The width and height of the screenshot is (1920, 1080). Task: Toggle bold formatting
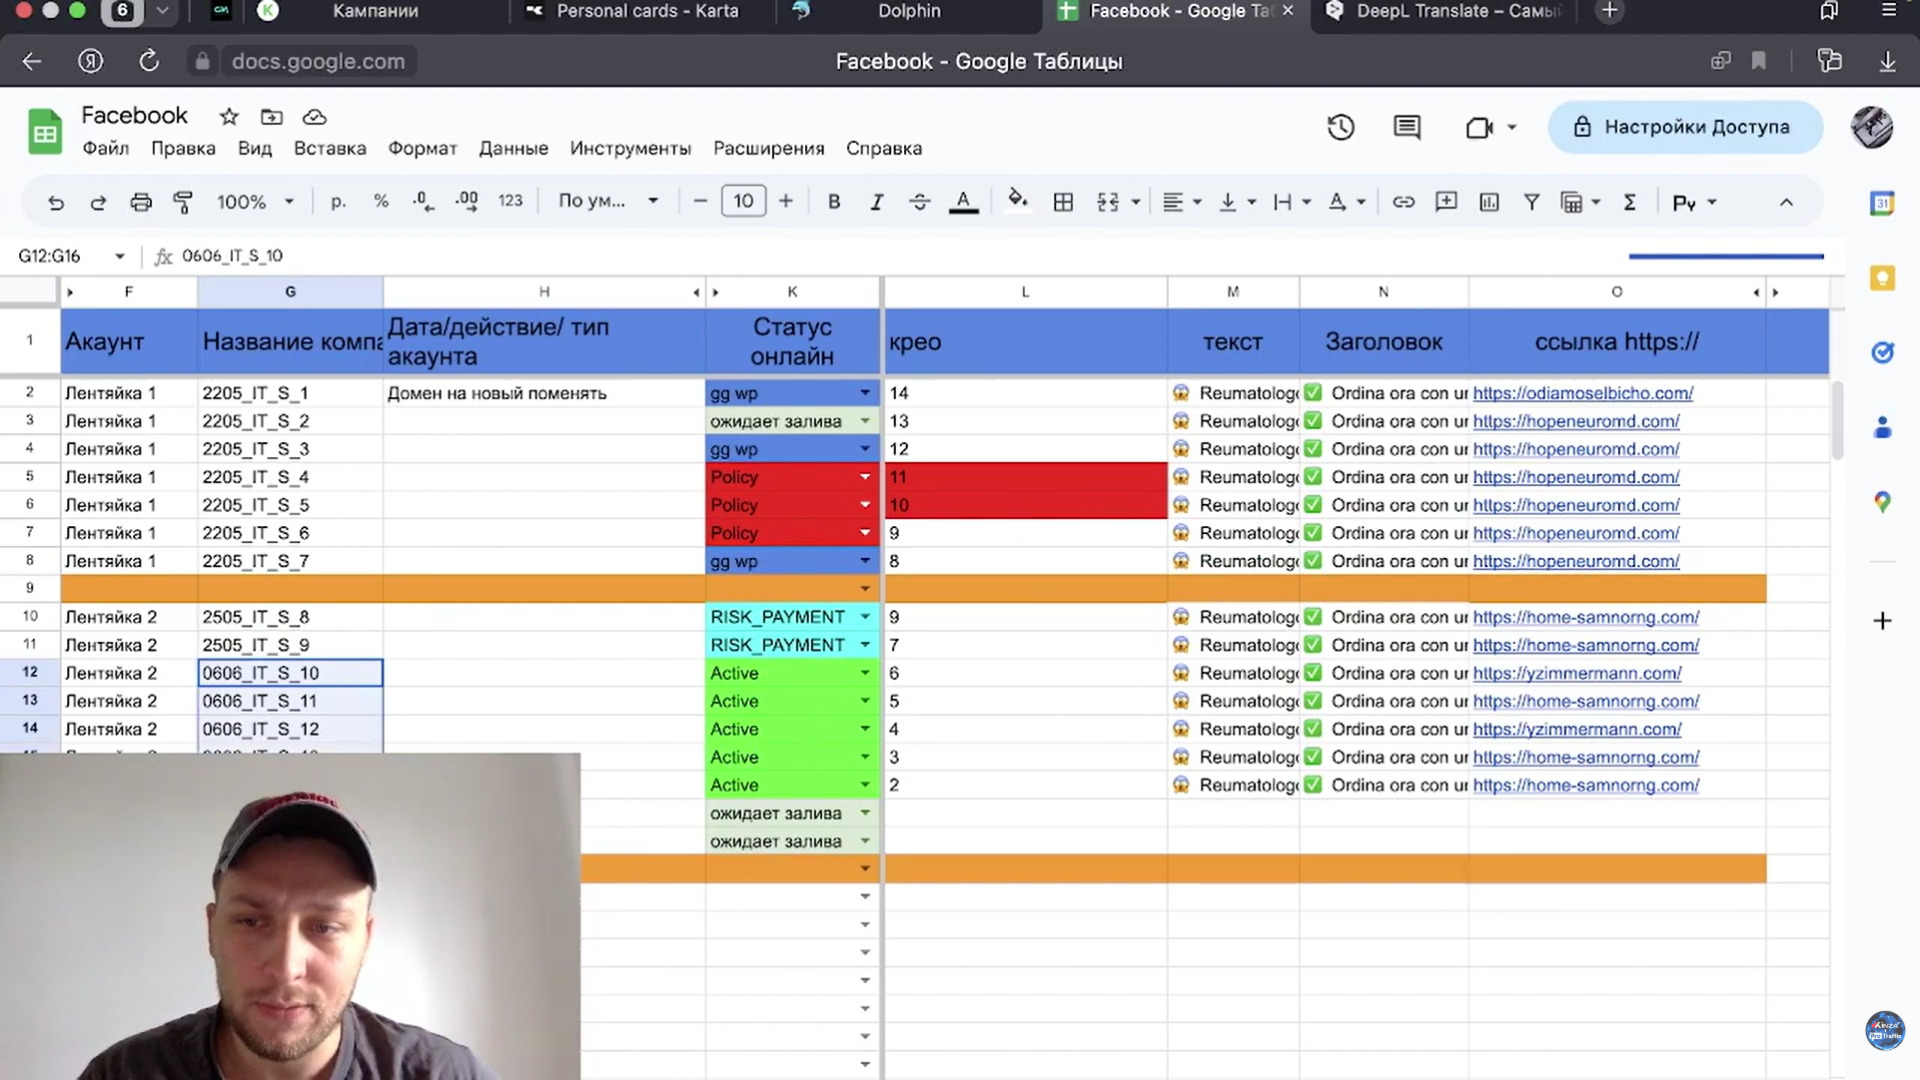point(834,202)
